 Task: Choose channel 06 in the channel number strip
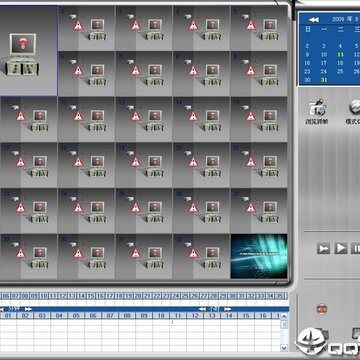pyautogui.click(x=6, y=296)
